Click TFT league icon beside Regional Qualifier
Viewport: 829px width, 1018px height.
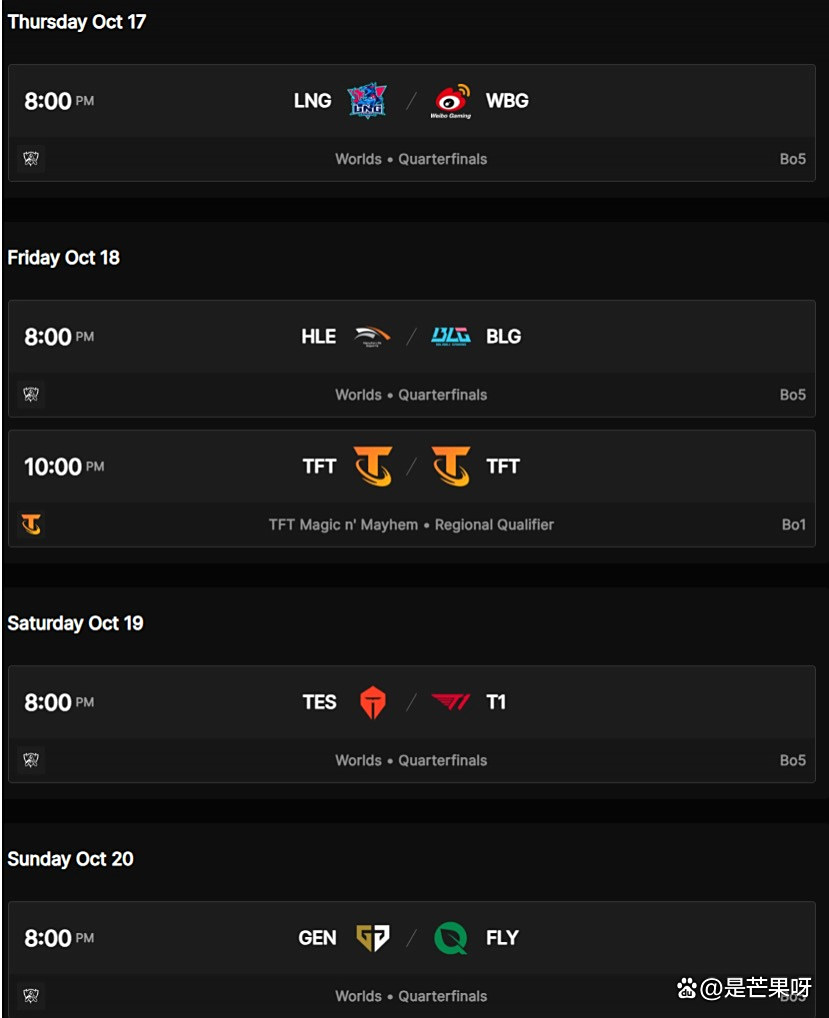coord(31,524)
